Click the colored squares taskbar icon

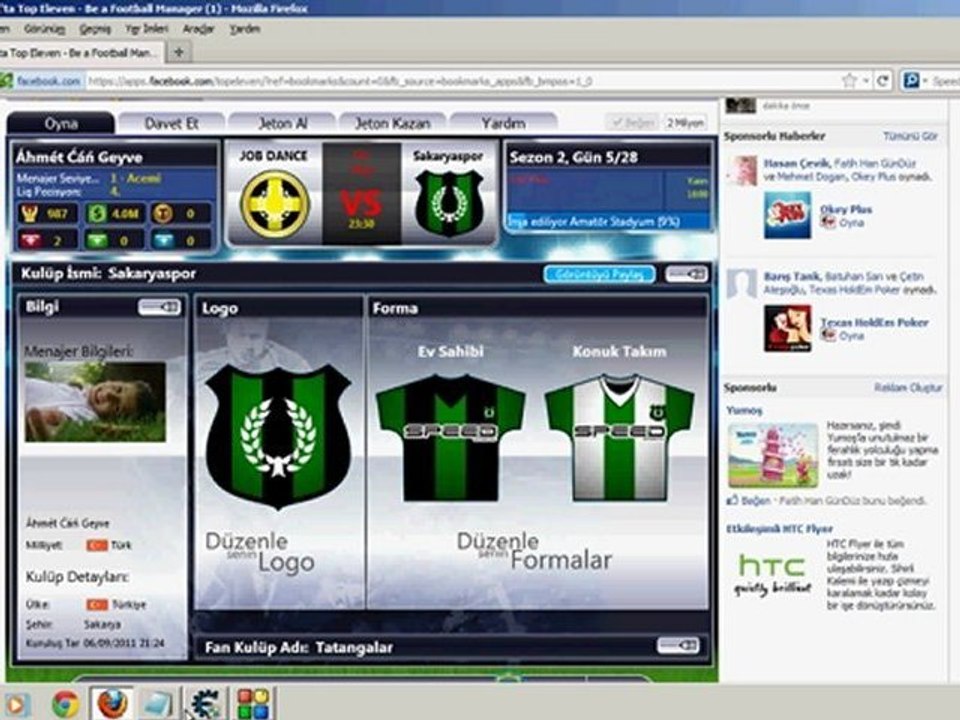[253, 703]
